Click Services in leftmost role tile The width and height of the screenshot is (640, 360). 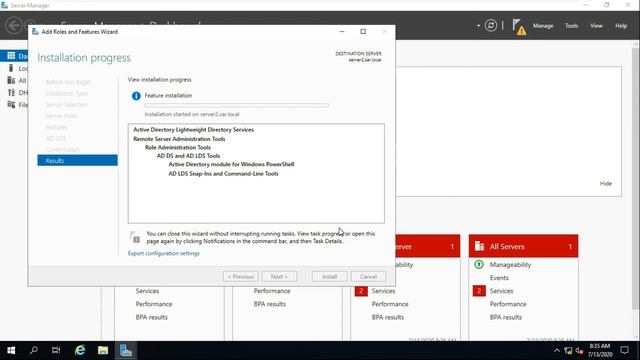click(147, 291)
